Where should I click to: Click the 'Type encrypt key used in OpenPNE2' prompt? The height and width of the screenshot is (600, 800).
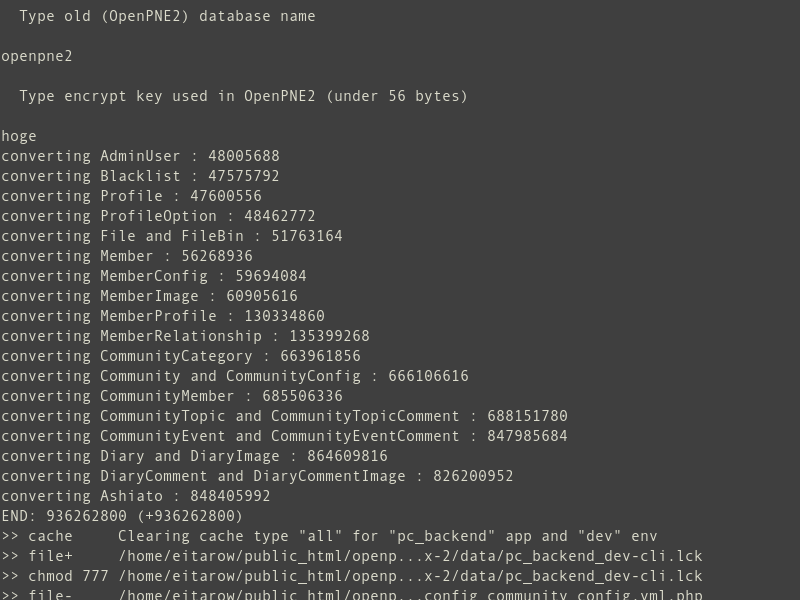(243, 96)
